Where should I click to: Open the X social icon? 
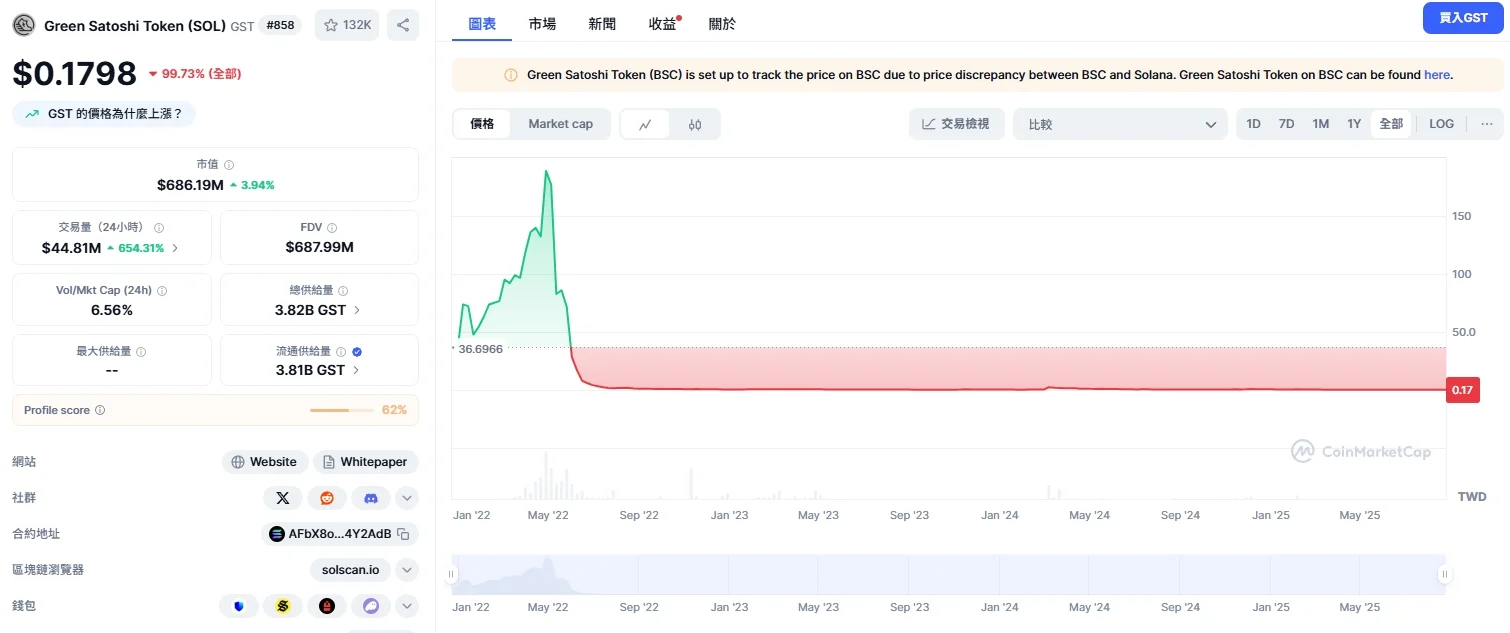pos(283,497)
